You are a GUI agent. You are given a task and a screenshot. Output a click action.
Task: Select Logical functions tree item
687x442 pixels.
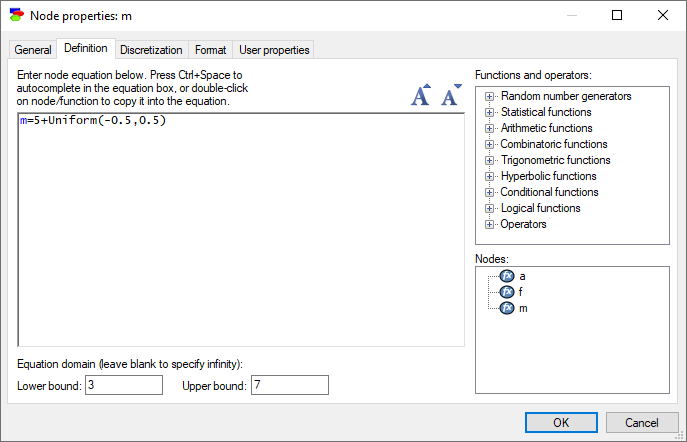point(541,208)
